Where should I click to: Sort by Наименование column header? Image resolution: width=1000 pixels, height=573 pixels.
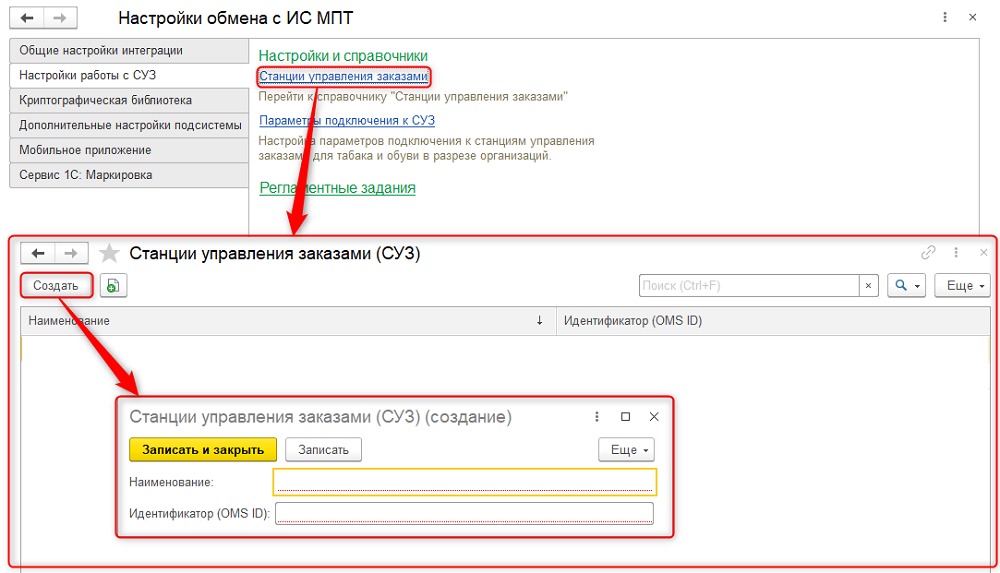288,321
